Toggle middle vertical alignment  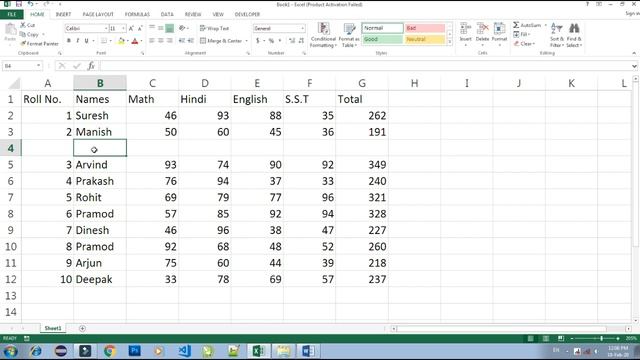[x=160, y=28]
